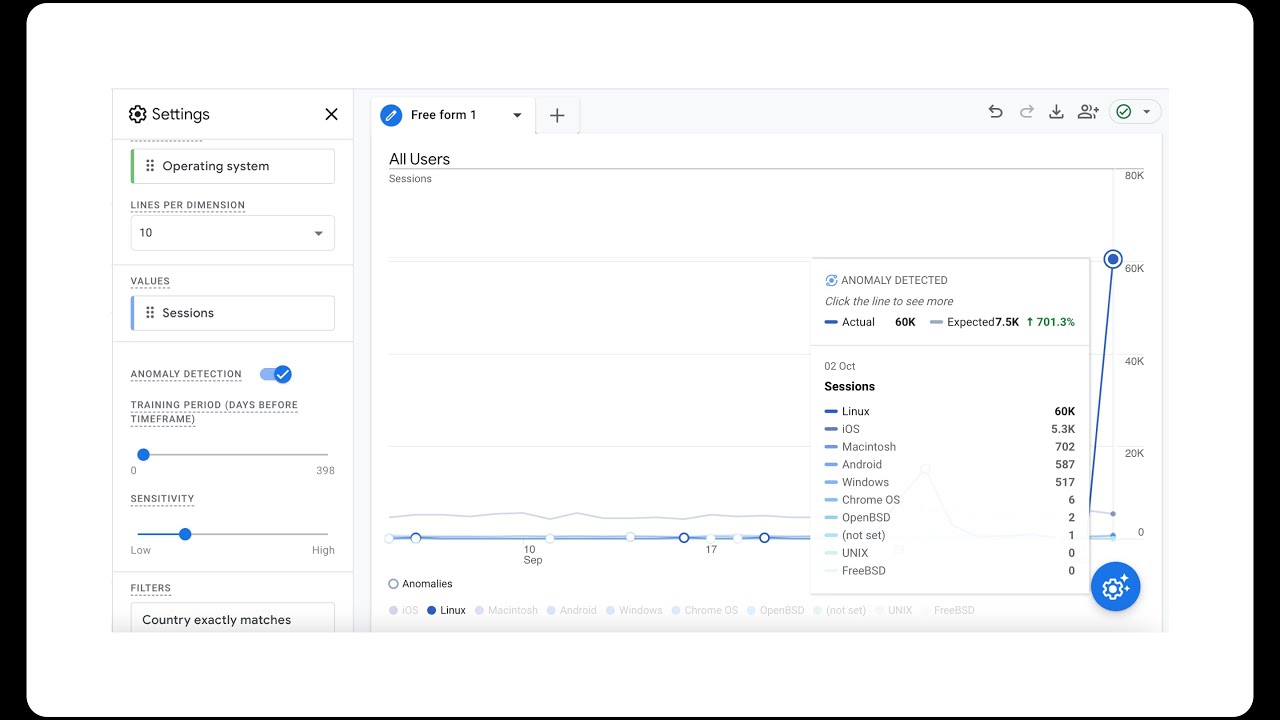Toggle (not set) series in chart legend
Image resolution: width=1280 pixels, height=720 pixels.
click(x=839, y=610)
